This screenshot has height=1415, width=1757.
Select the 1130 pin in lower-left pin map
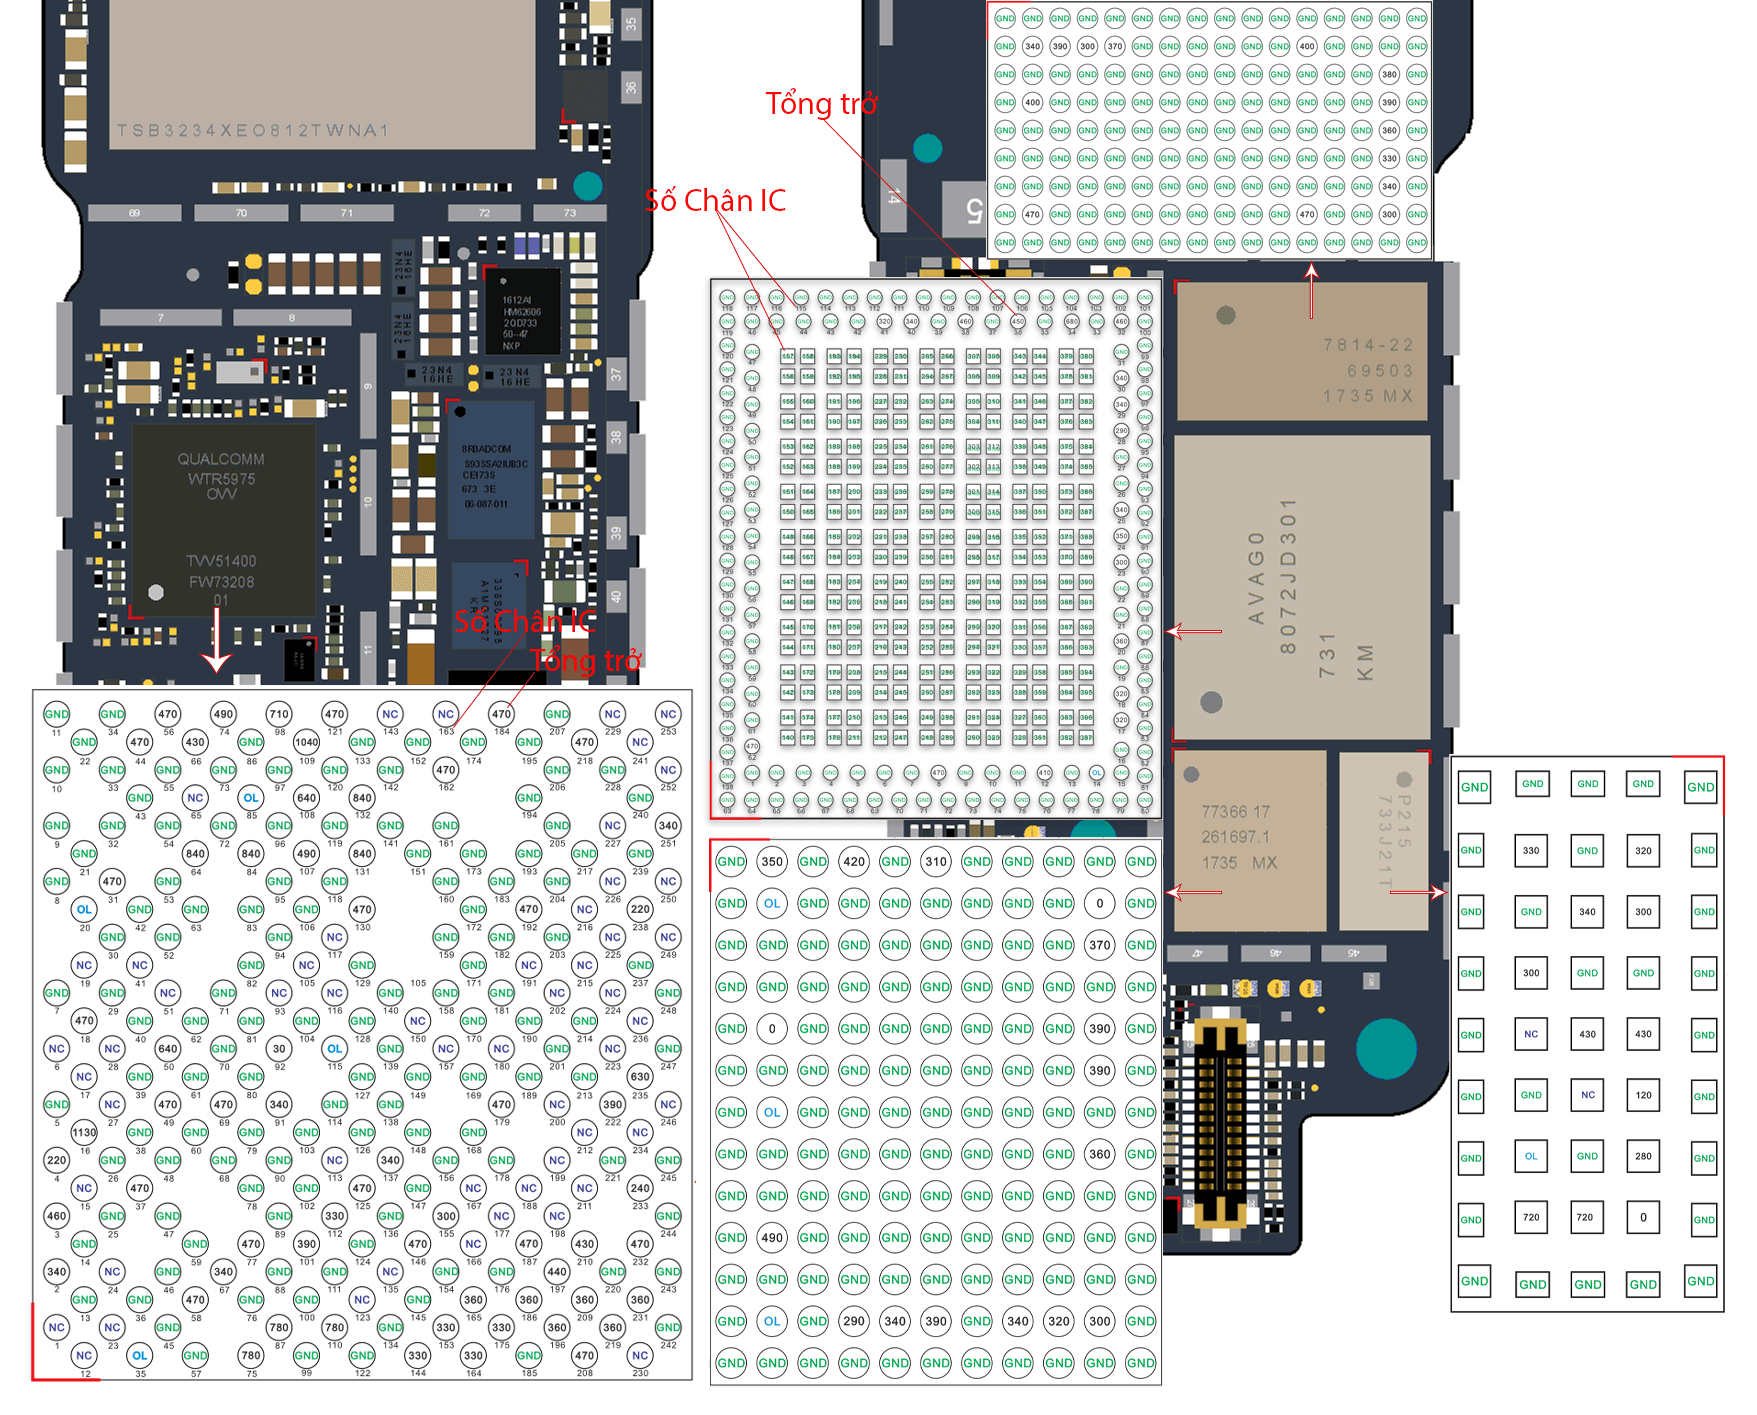click(84, 1133)
